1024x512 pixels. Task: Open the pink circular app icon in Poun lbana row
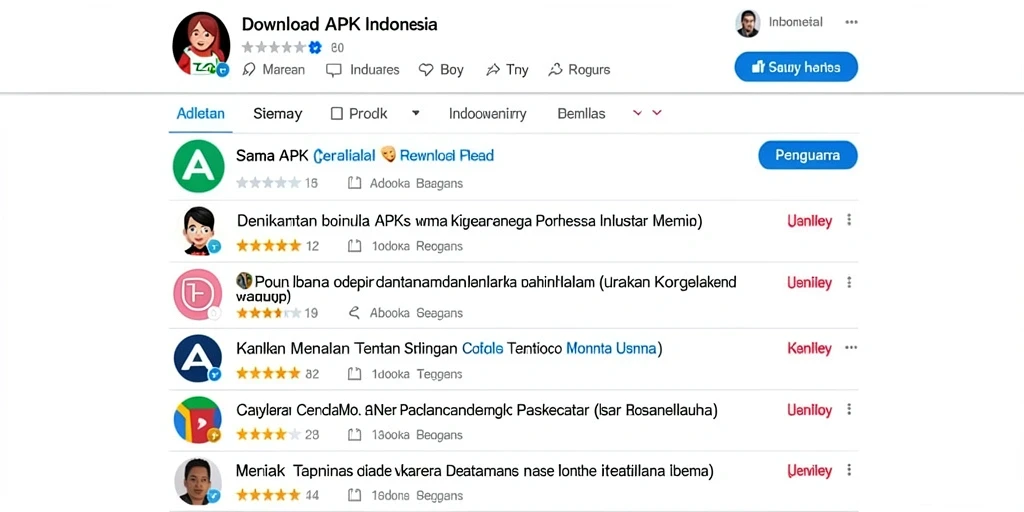point(198,294)
